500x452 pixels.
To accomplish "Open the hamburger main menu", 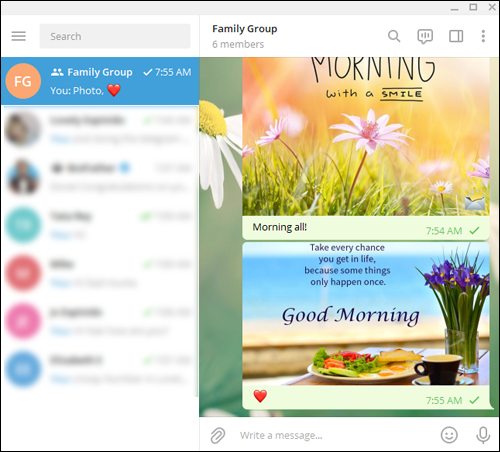I will pos(18,36).
